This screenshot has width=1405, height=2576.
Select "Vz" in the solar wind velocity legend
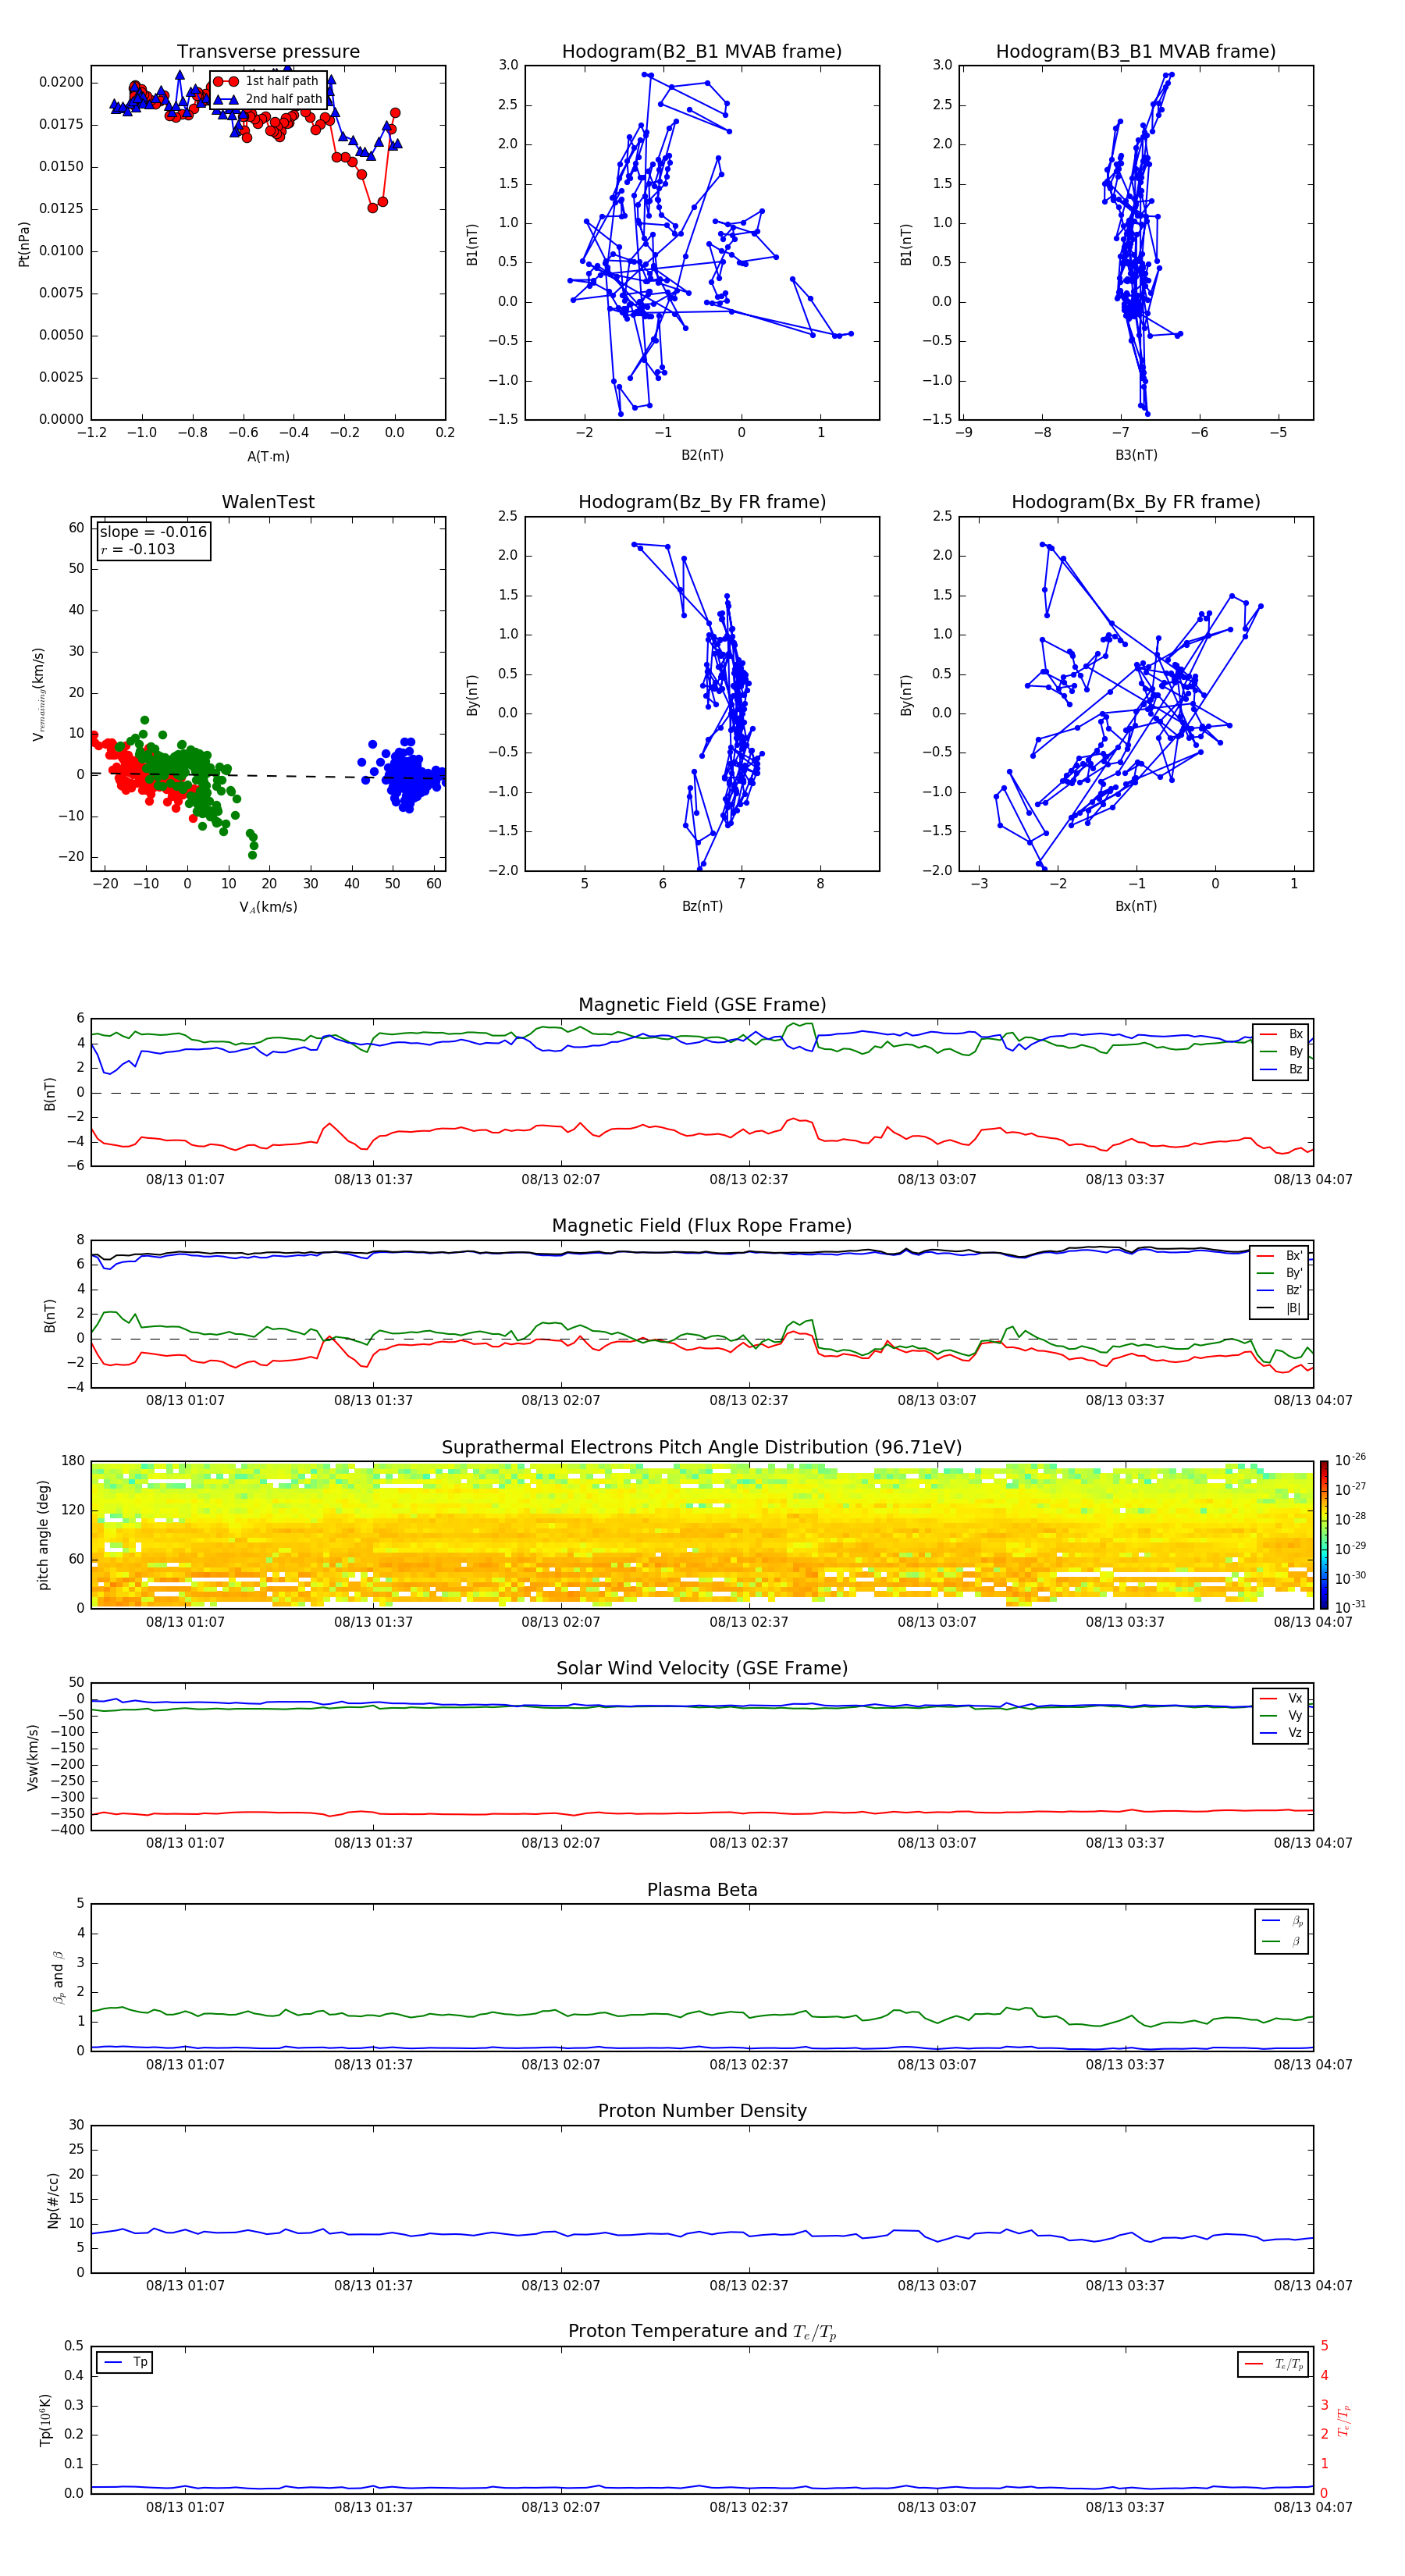click(1281, 1733)
